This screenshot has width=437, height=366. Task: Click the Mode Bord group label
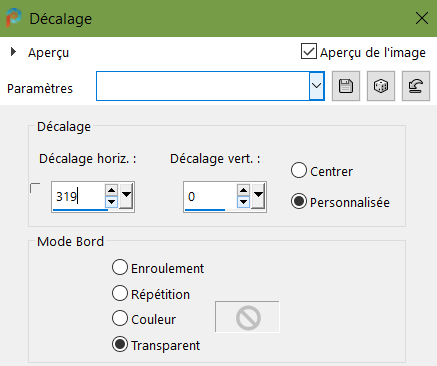point(70,241)
